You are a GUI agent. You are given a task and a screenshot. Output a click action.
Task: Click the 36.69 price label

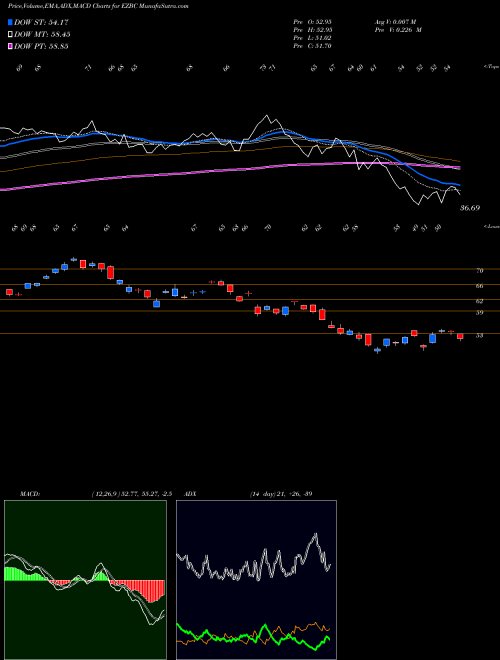tap(470, 208)
